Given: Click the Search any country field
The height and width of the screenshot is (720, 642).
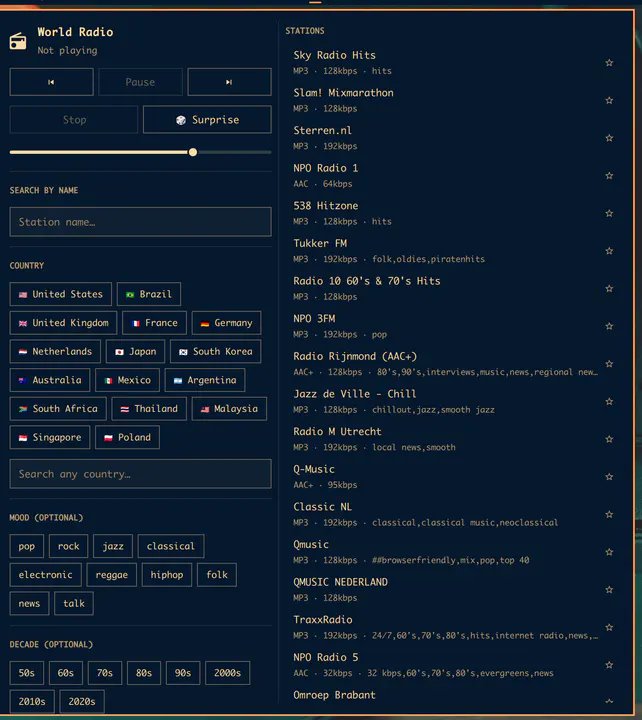Looking at the screenshot, I should (141, 474).
